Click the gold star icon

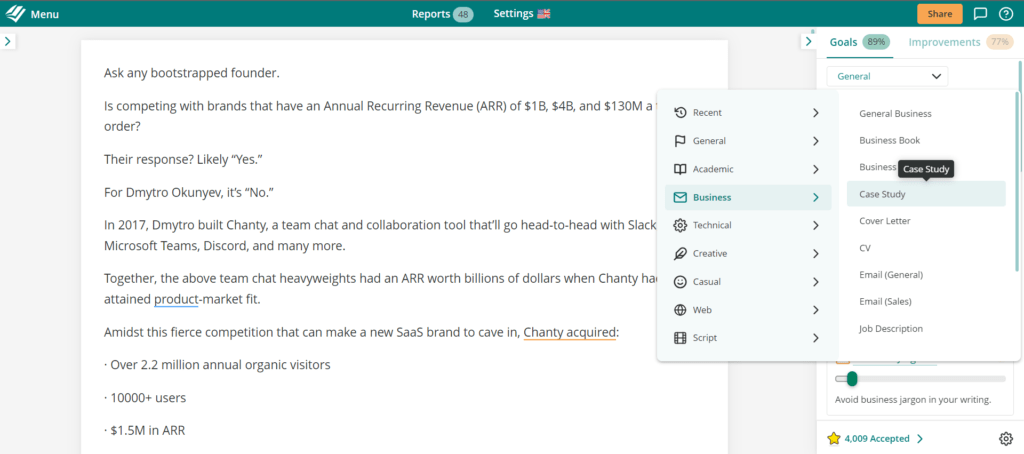[x=833, y=438]
